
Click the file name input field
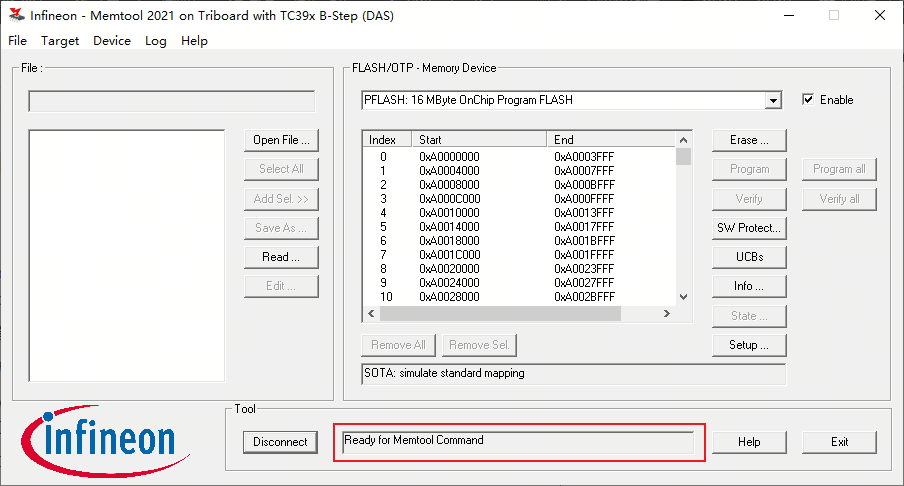coord(172,101)
